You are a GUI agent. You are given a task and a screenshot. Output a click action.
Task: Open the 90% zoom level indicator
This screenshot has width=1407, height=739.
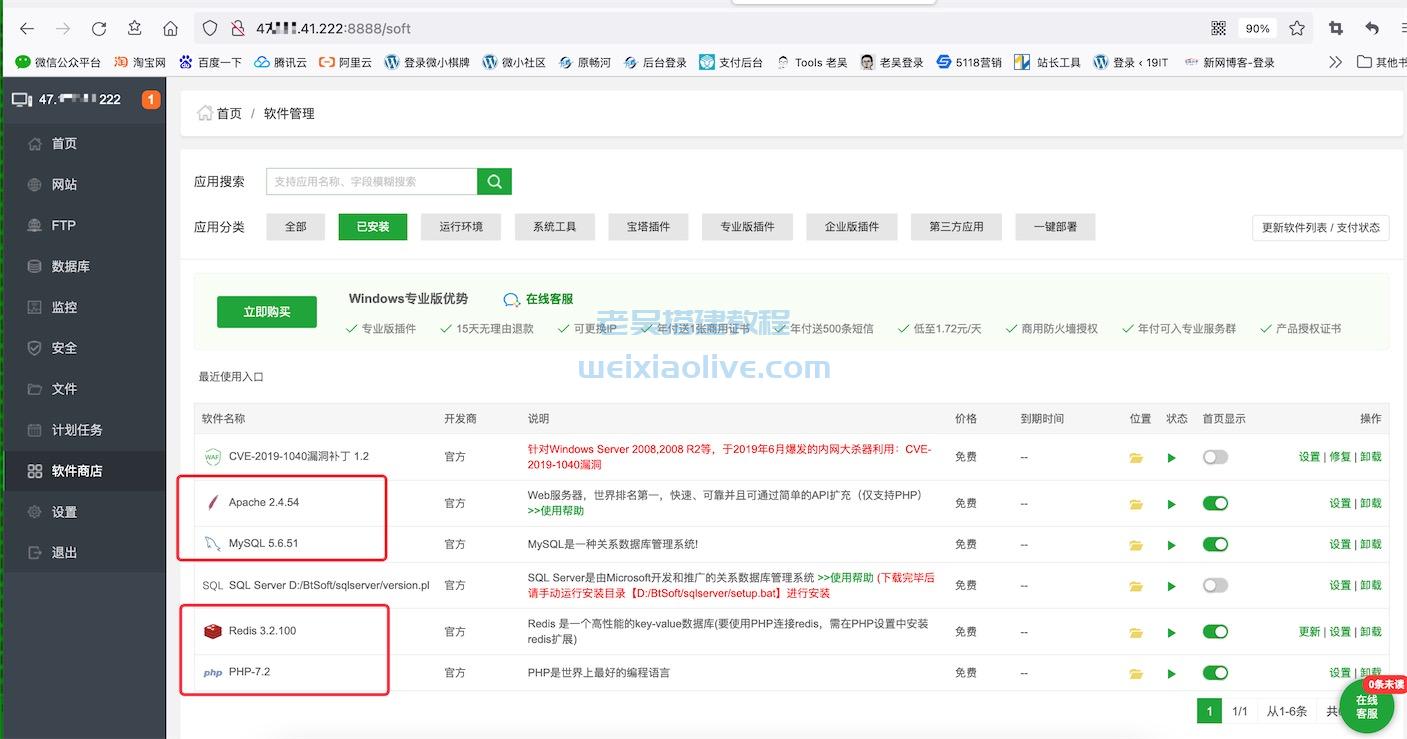point(1257,29)
